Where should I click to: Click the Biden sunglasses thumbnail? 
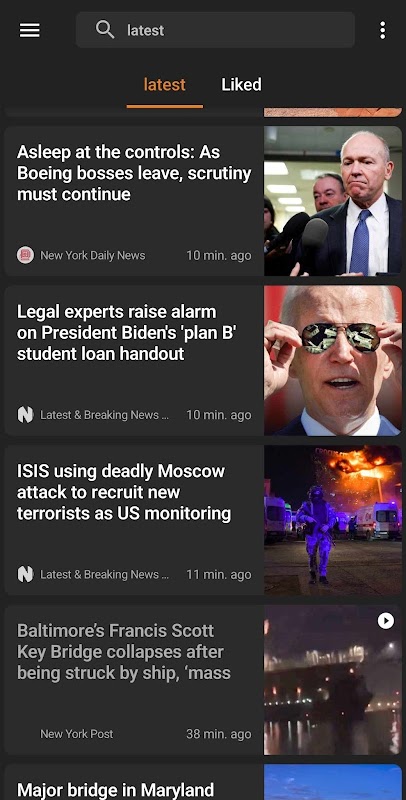click(x=333, y=360)
